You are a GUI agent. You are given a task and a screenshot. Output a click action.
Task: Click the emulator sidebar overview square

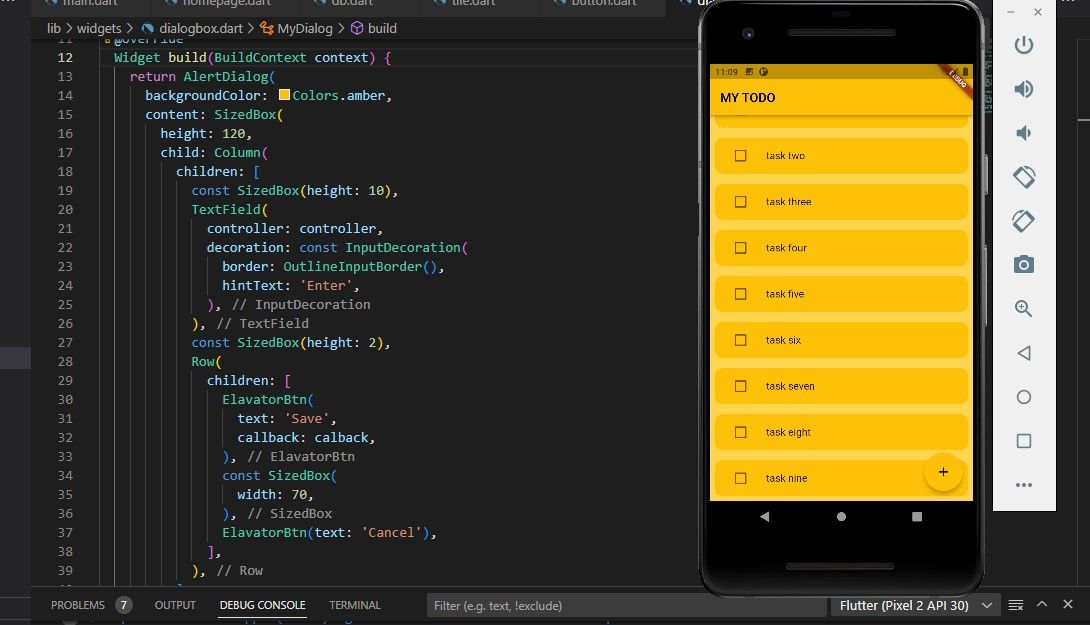(x=1023, y=441)
